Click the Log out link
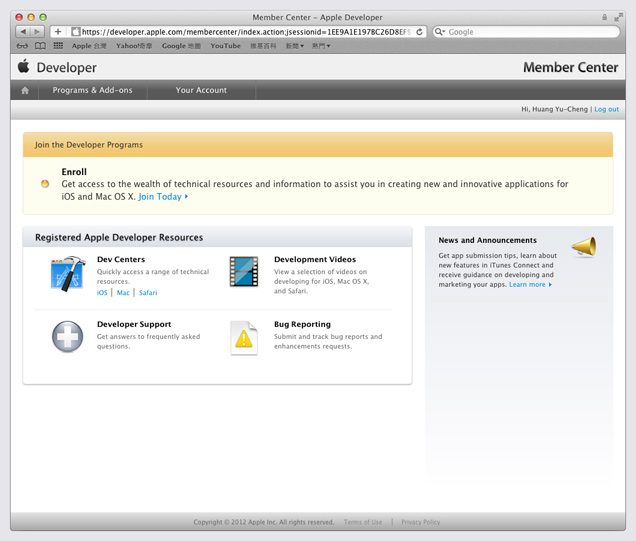The image size is (636, 541). click(606, 109)
